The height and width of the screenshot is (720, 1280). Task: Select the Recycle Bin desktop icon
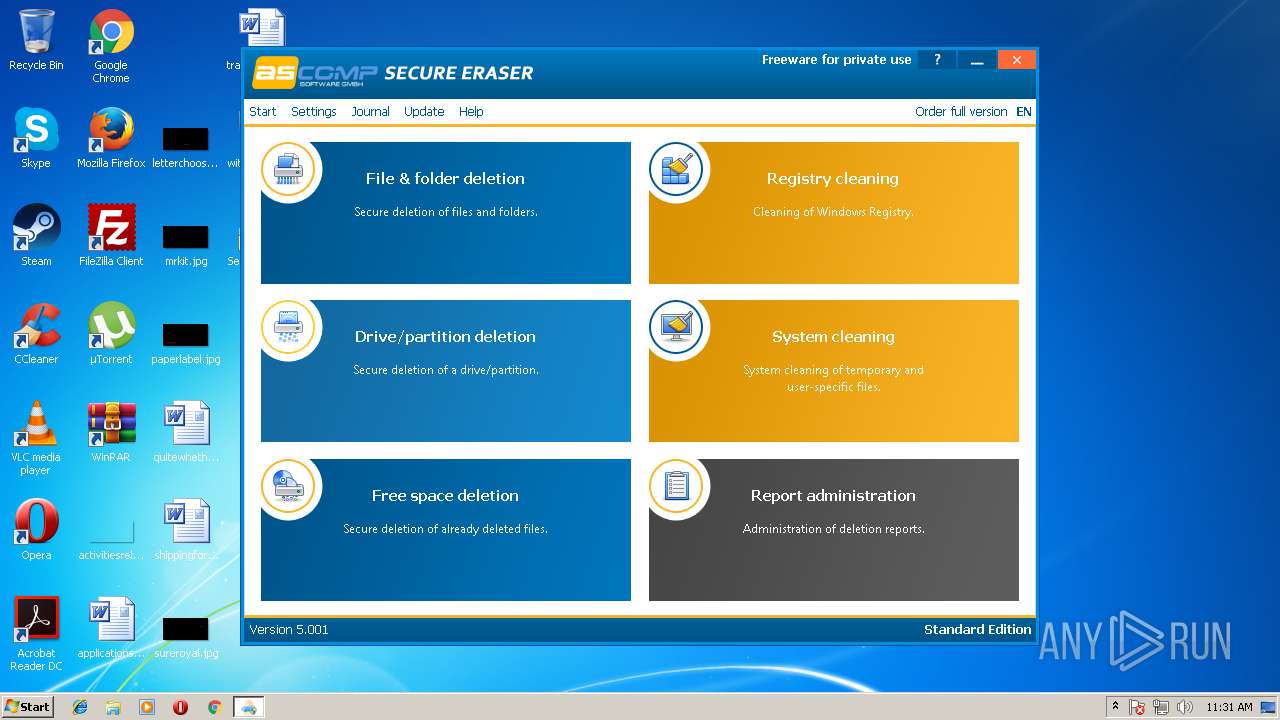point(36,41)
